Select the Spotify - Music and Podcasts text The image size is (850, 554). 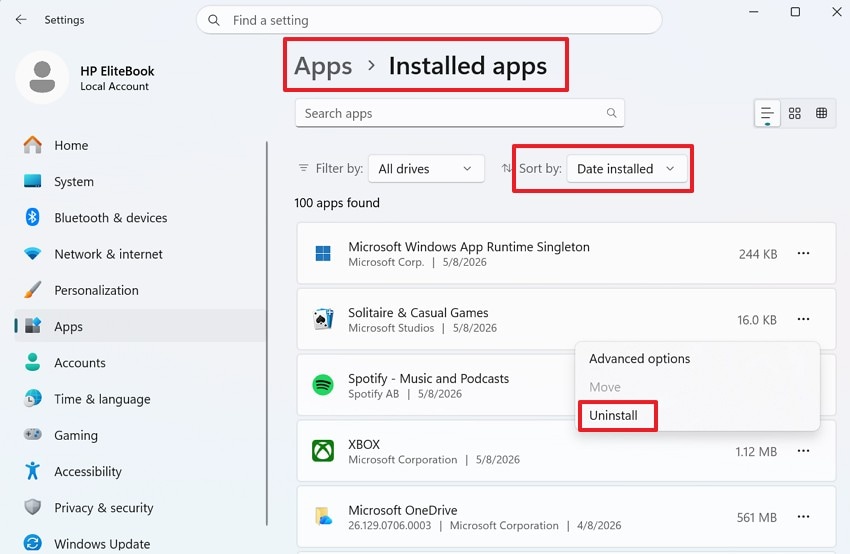[428, 378]
